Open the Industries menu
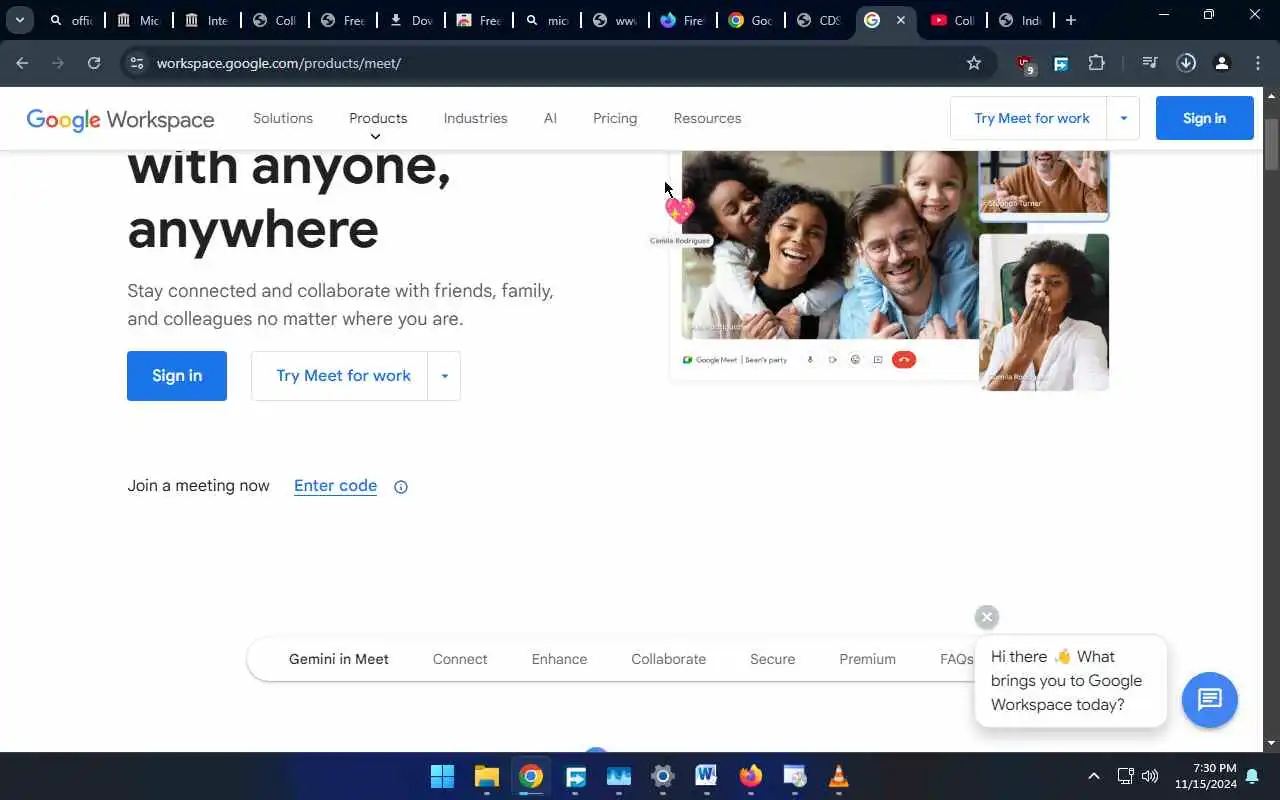The width and height of the screenshot is (1280, 800). pyautogui.click(x=475, y=118)
